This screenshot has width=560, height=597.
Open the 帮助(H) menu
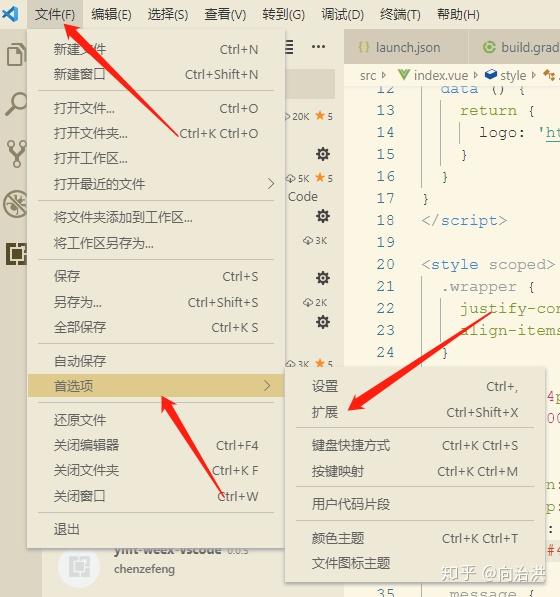tap(458, 14)
